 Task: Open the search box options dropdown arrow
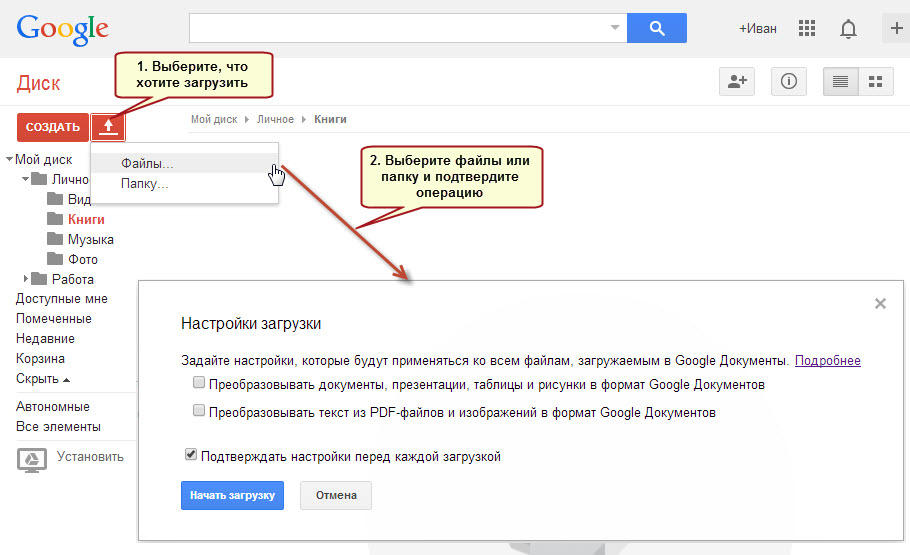pyautogui.click(x=615, y=28)
